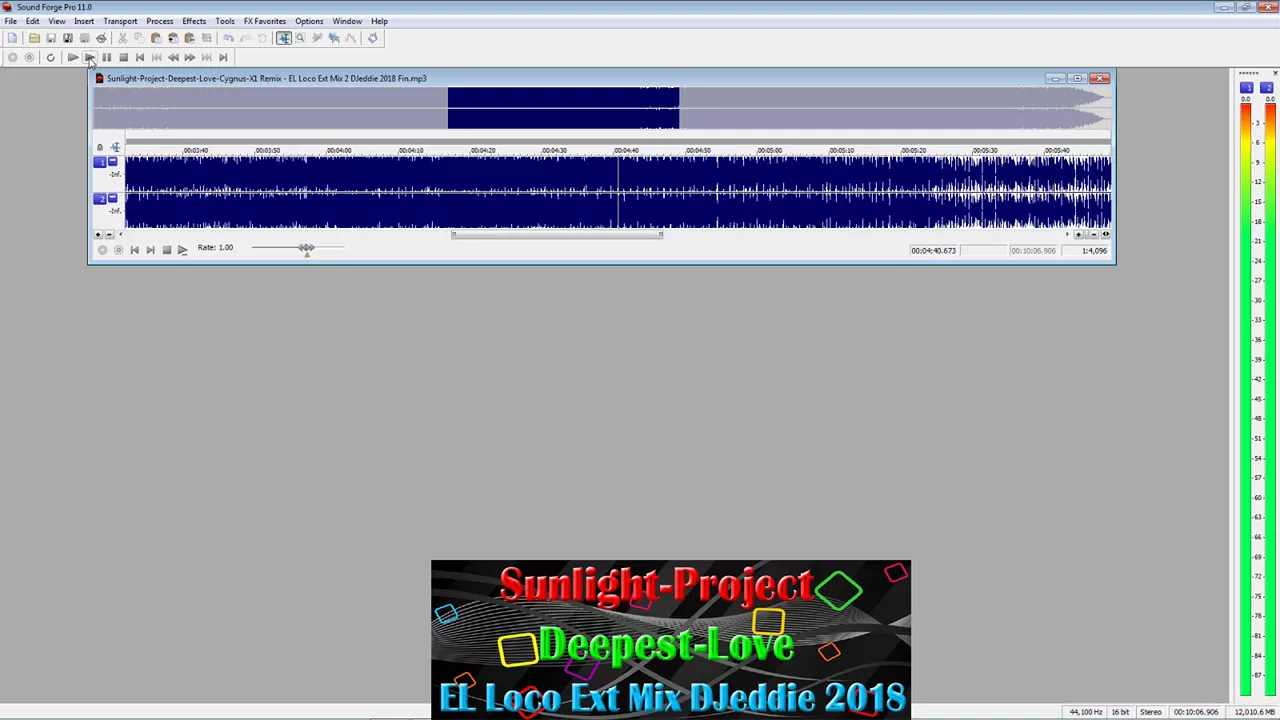Click the Undo arrow icon

[228, 38]
